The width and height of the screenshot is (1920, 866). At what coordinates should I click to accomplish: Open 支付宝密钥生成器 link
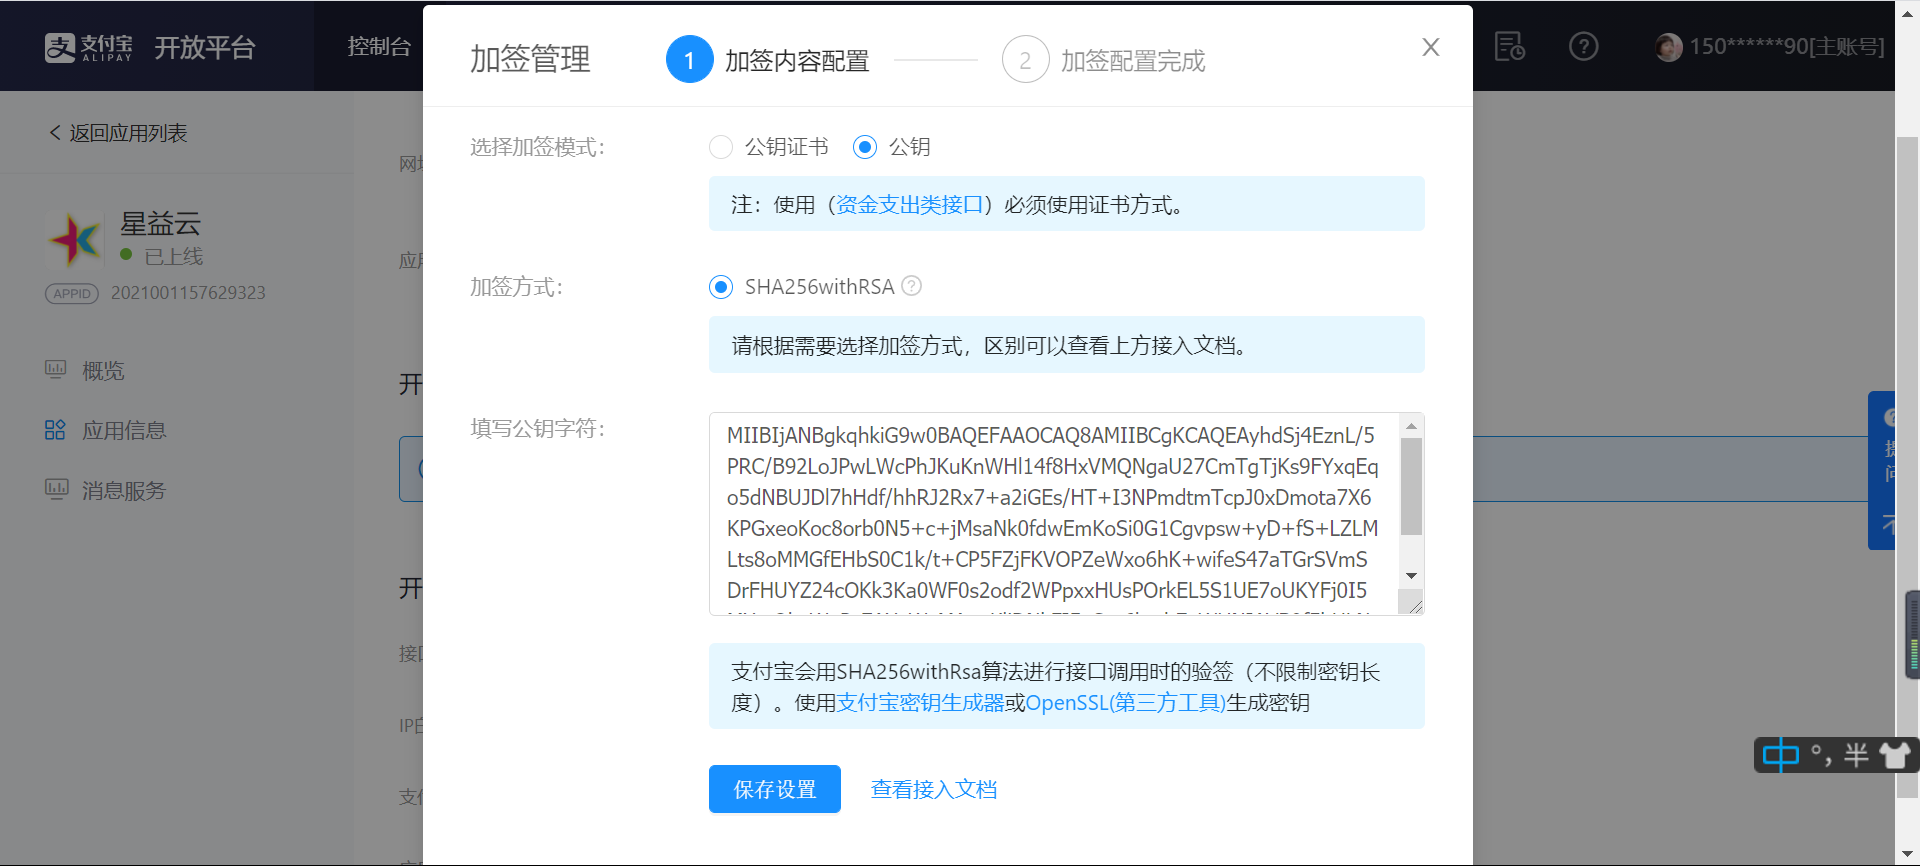click(x=920, y=703)
